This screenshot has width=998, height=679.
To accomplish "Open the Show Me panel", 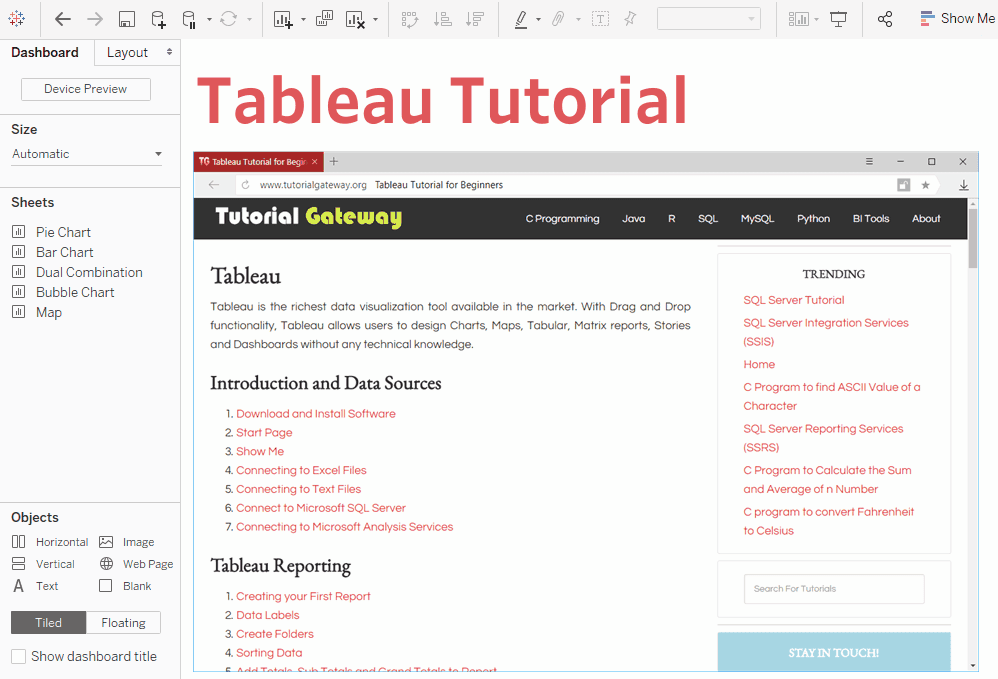I will tap(957, 18).
